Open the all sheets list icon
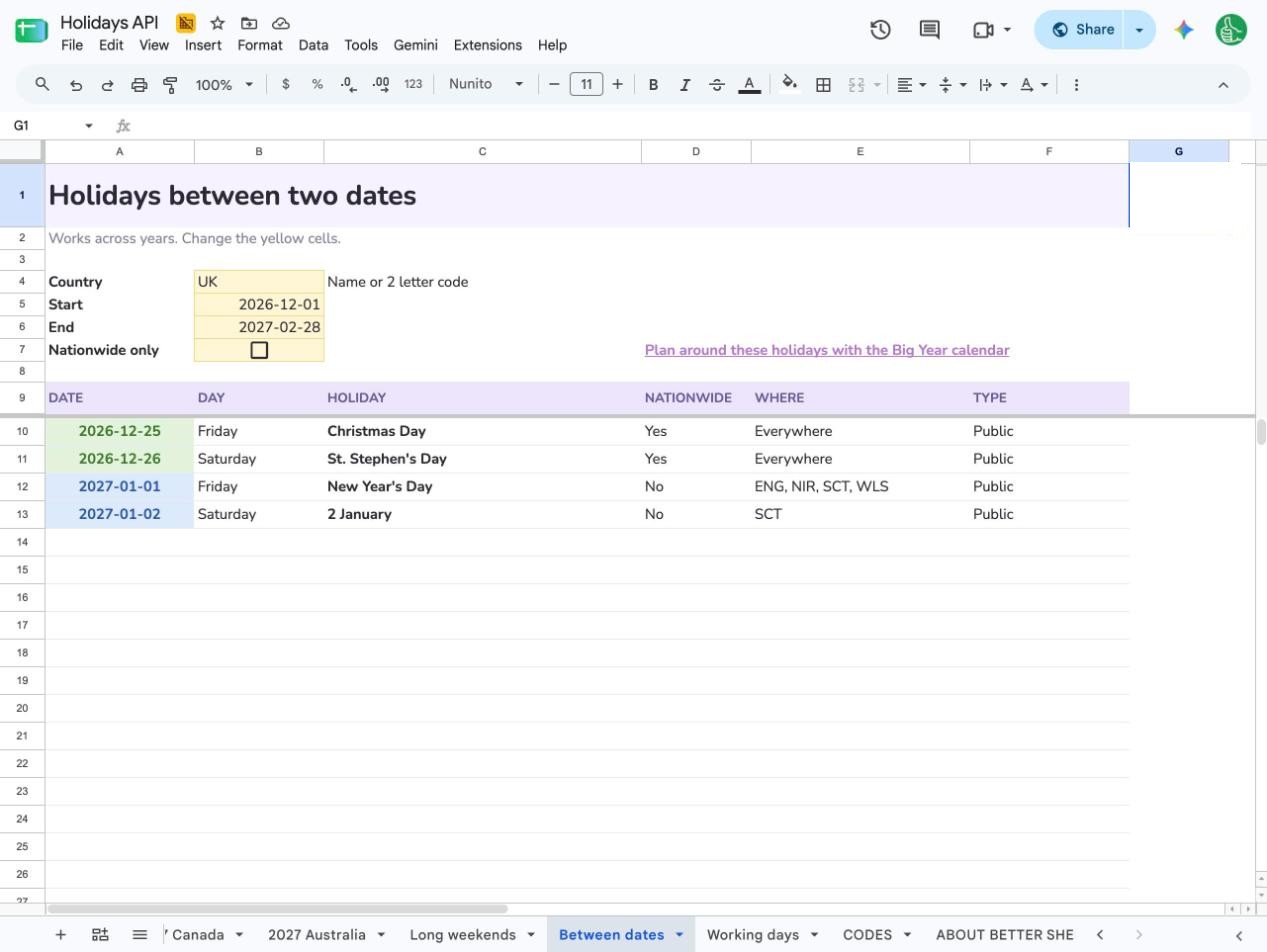Viewport: 1267px width, 952px height. click(x=140, y=935)
